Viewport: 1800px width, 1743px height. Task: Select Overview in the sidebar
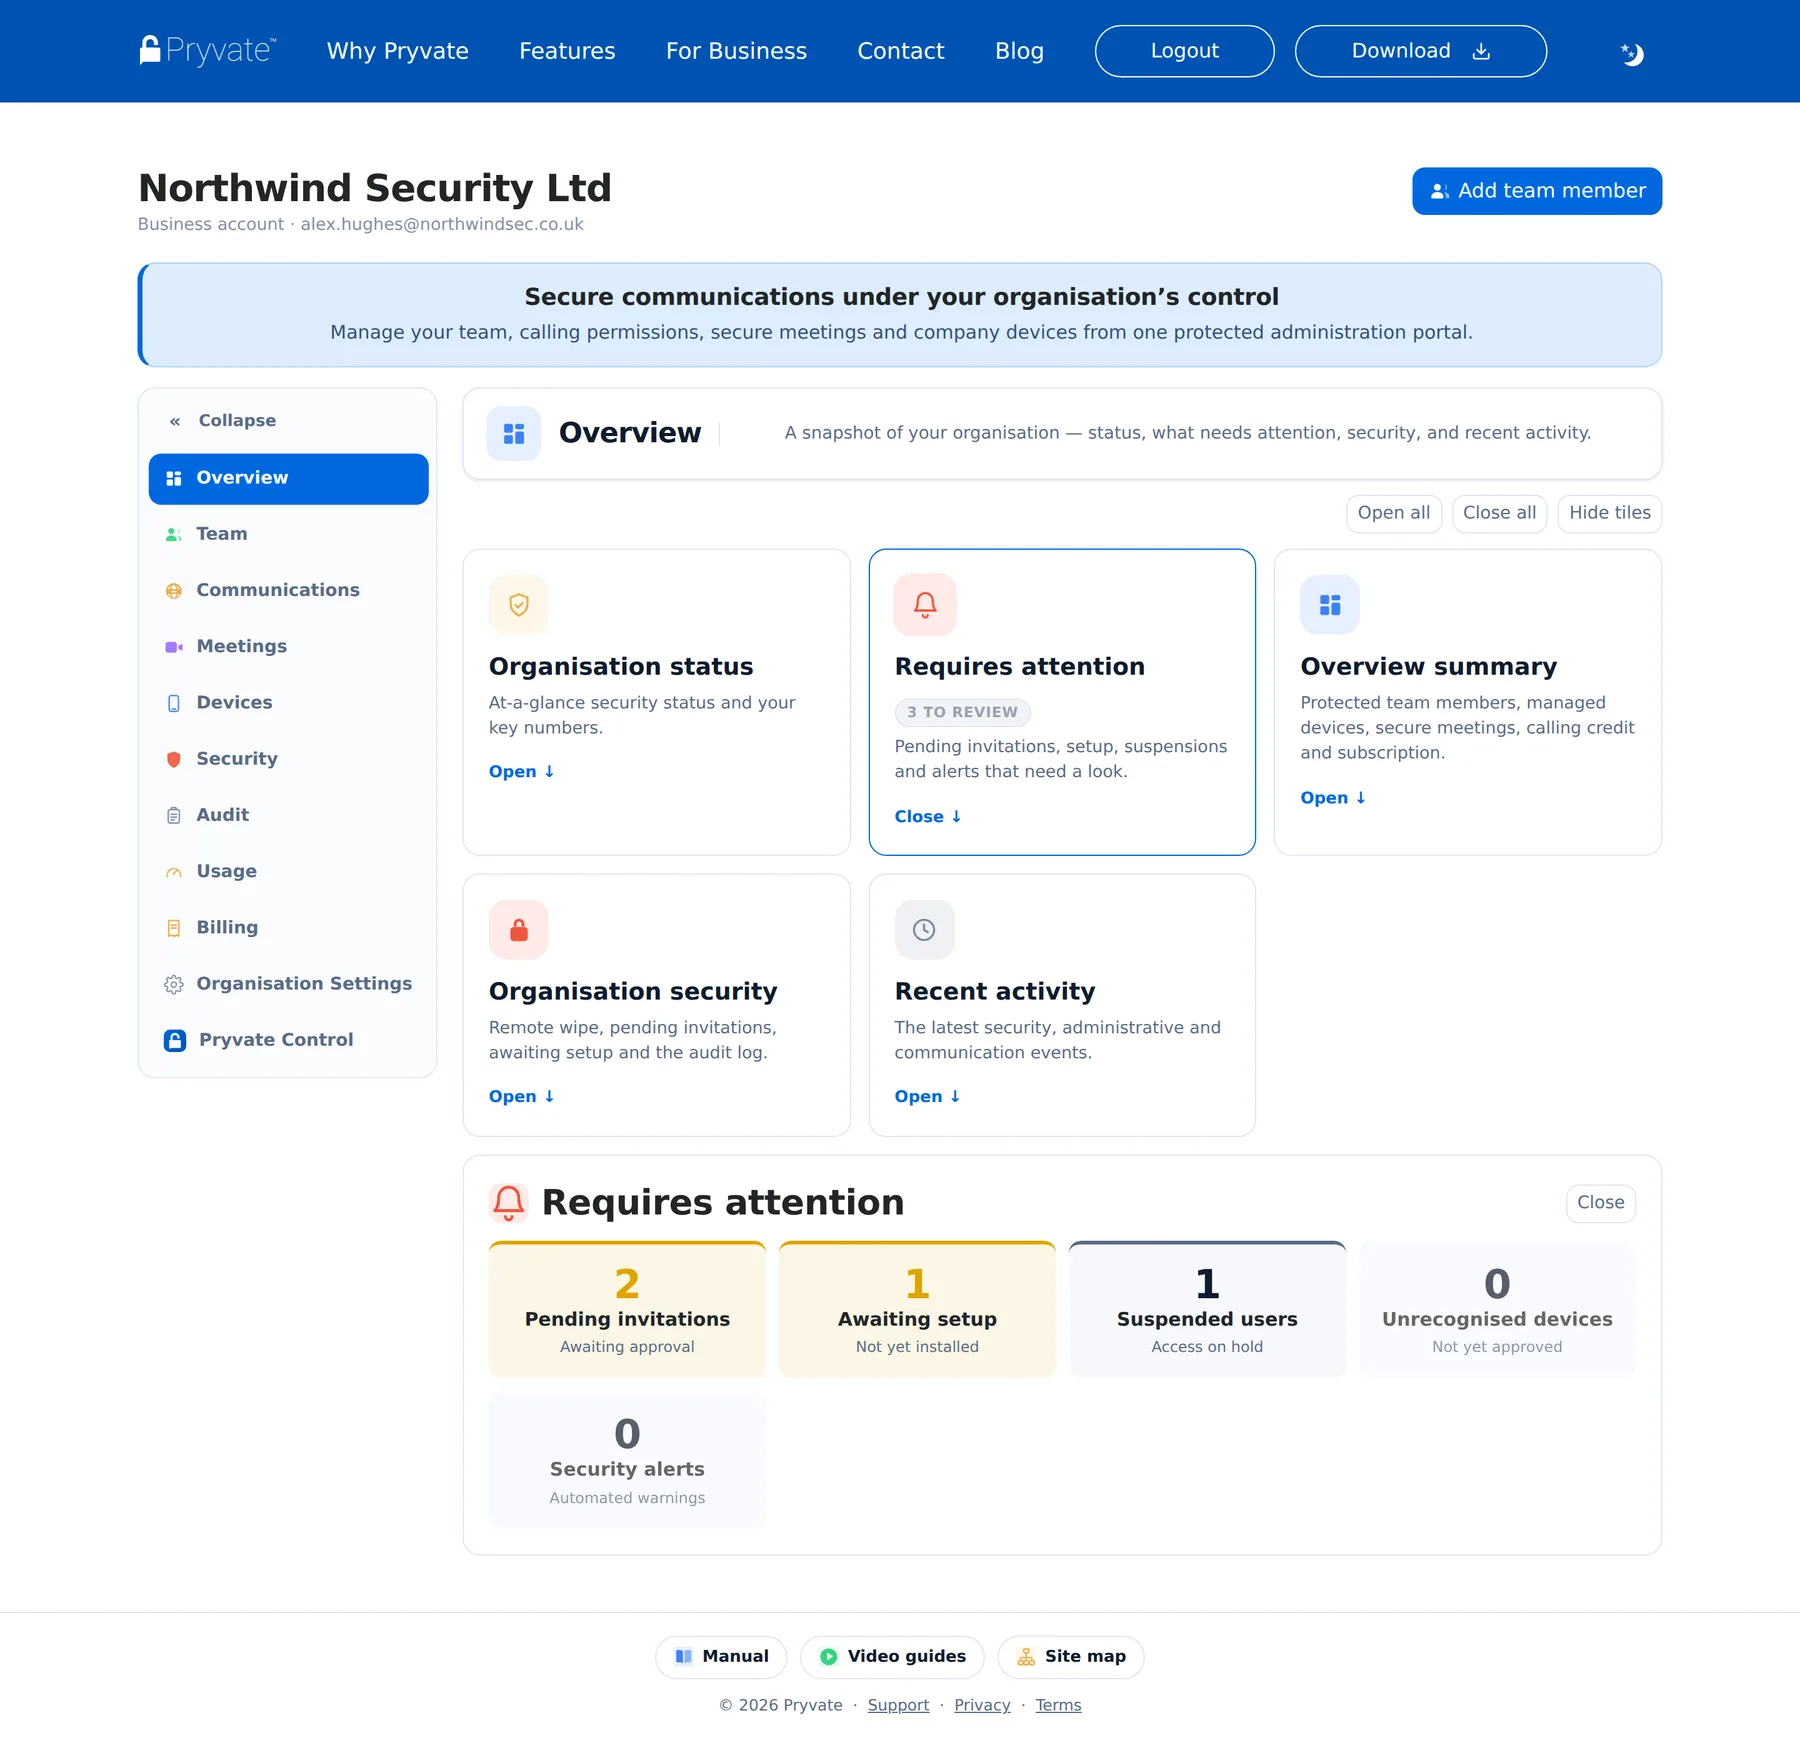coord(288,478)
